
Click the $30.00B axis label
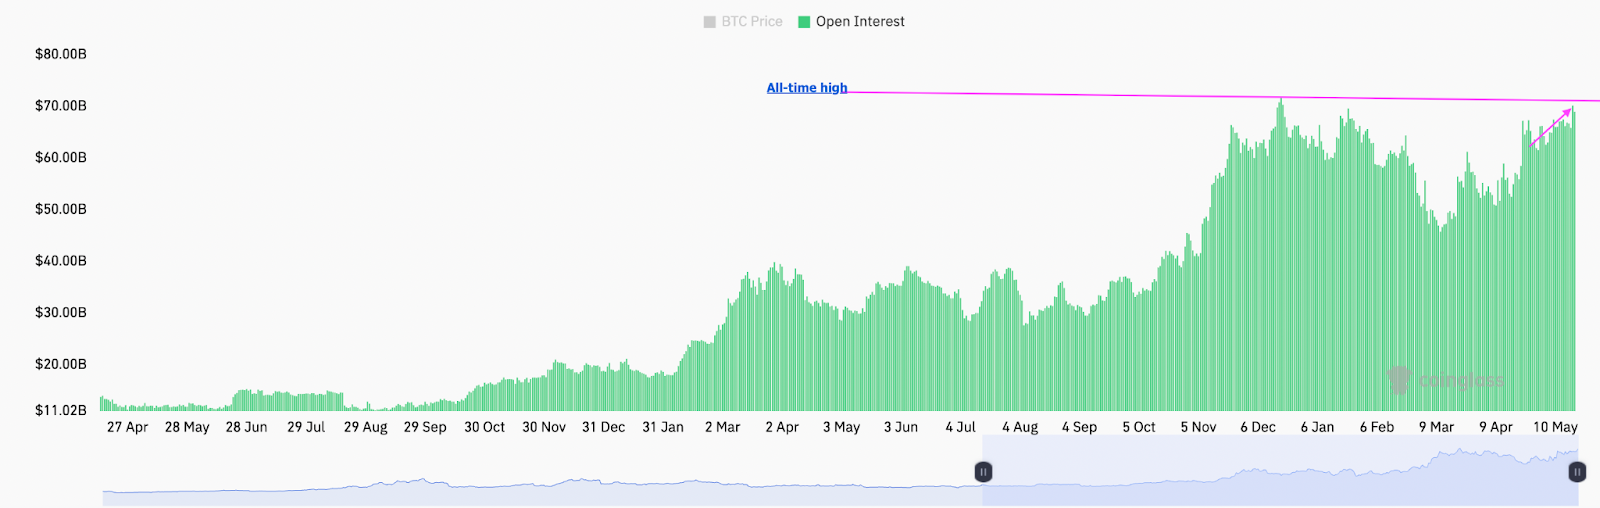[x=61, y=312]
